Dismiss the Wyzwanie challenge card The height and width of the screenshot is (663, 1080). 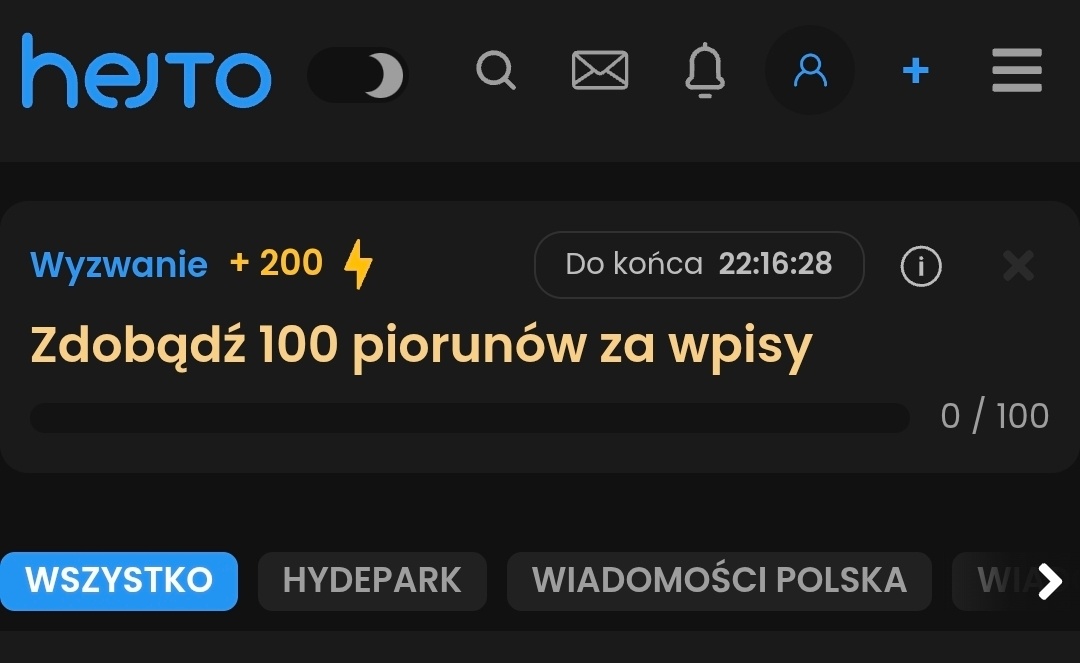(1018, 266)
